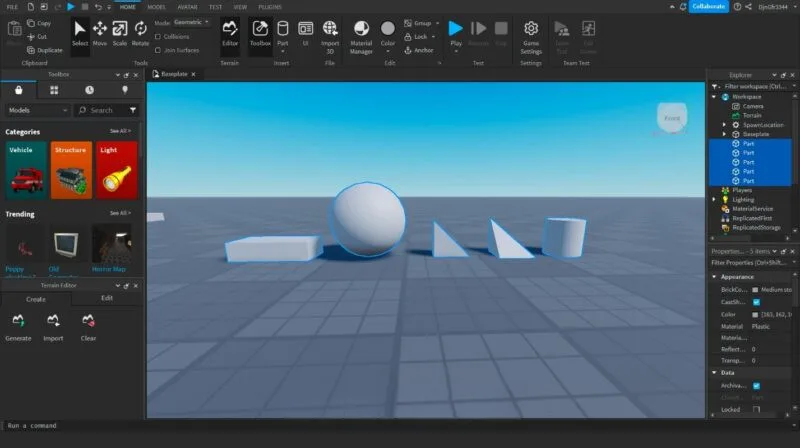Toggle the Collisions checkbox

pyautogui.click(x=158, y=37)
